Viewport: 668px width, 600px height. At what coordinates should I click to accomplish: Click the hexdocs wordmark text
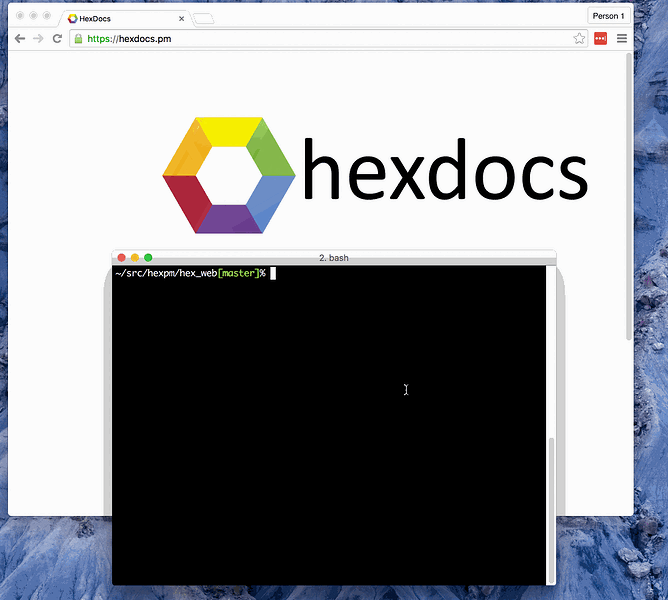[446, 170]
